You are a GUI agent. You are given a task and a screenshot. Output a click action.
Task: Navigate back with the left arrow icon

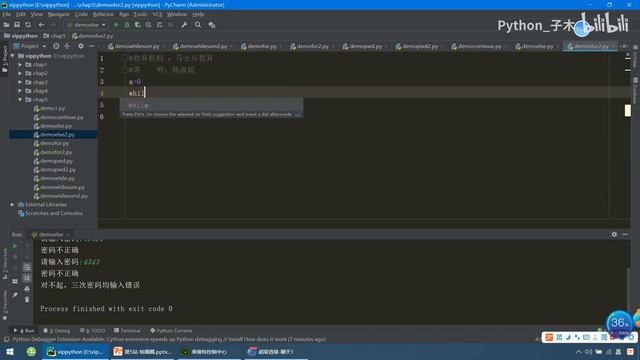tap(41, 25)
